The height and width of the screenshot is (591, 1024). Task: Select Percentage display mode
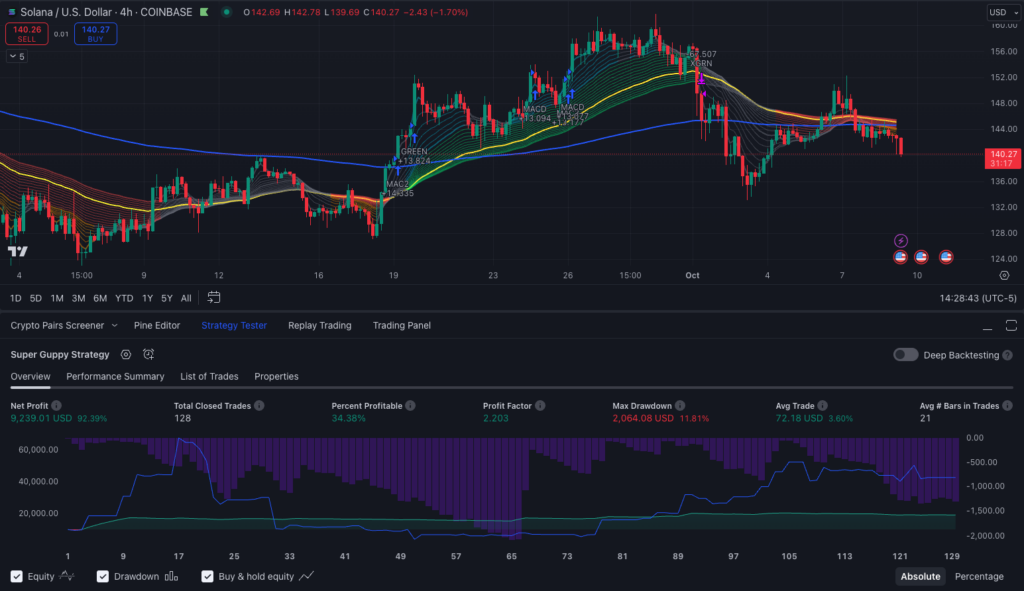click(x=979, y=576)
